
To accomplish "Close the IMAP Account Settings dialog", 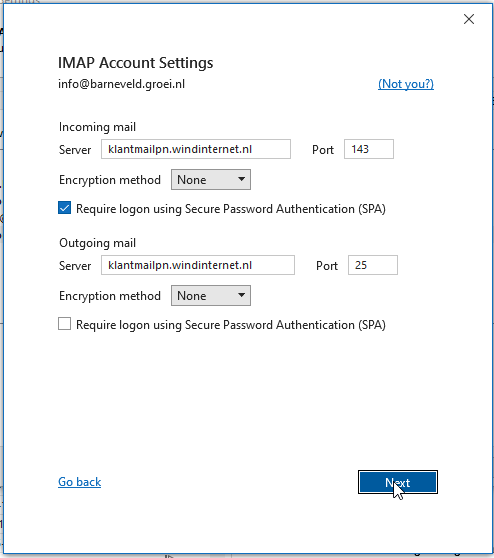I will [469, 19].
